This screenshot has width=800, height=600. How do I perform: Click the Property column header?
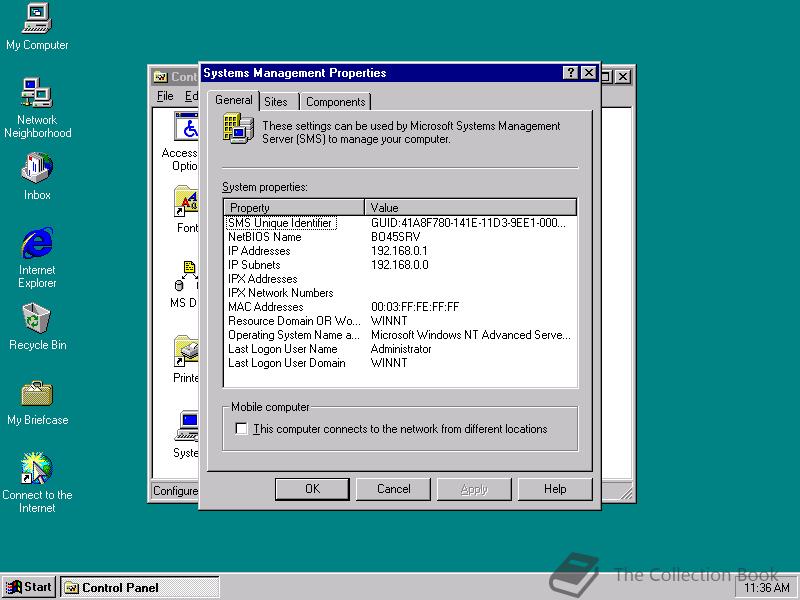point(294,207)
